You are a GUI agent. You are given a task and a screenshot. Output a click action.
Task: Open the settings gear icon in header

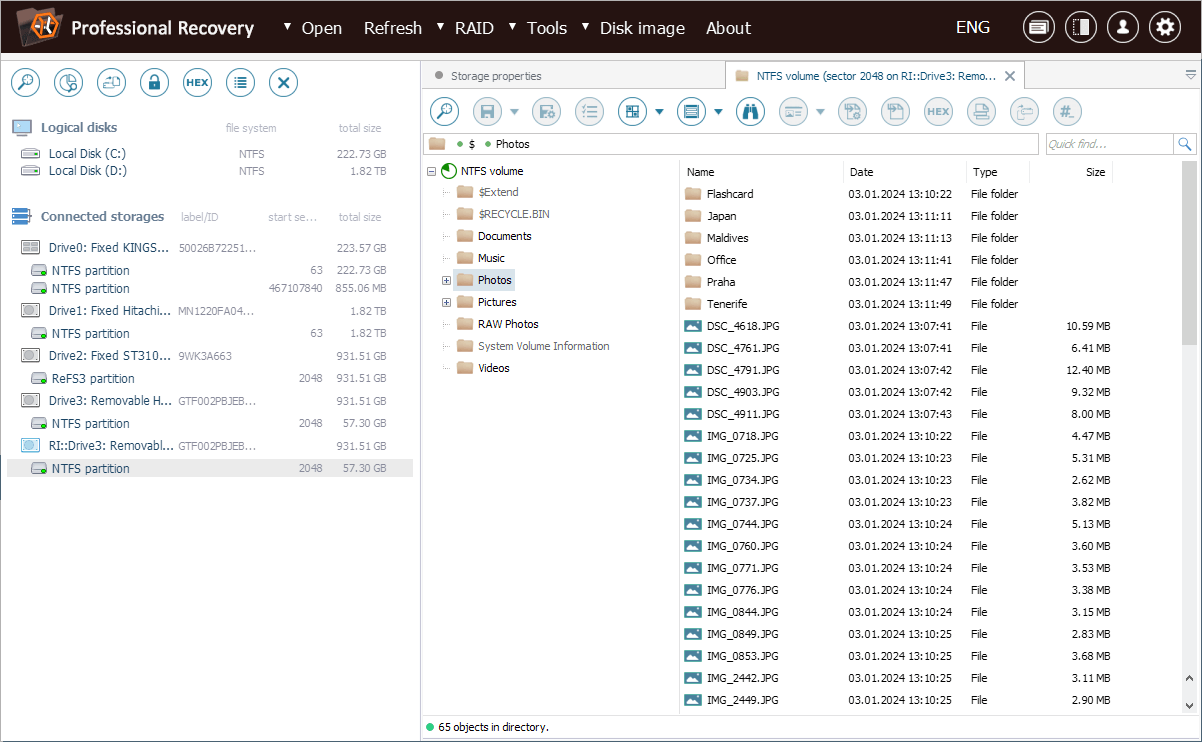pos(1165,28)
